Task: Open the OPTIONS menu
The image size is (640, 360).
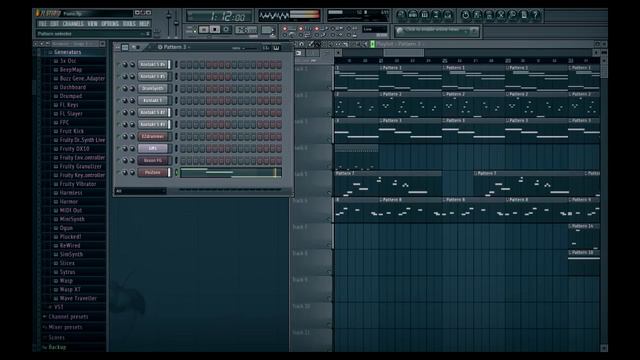Action: click(110, 24)
